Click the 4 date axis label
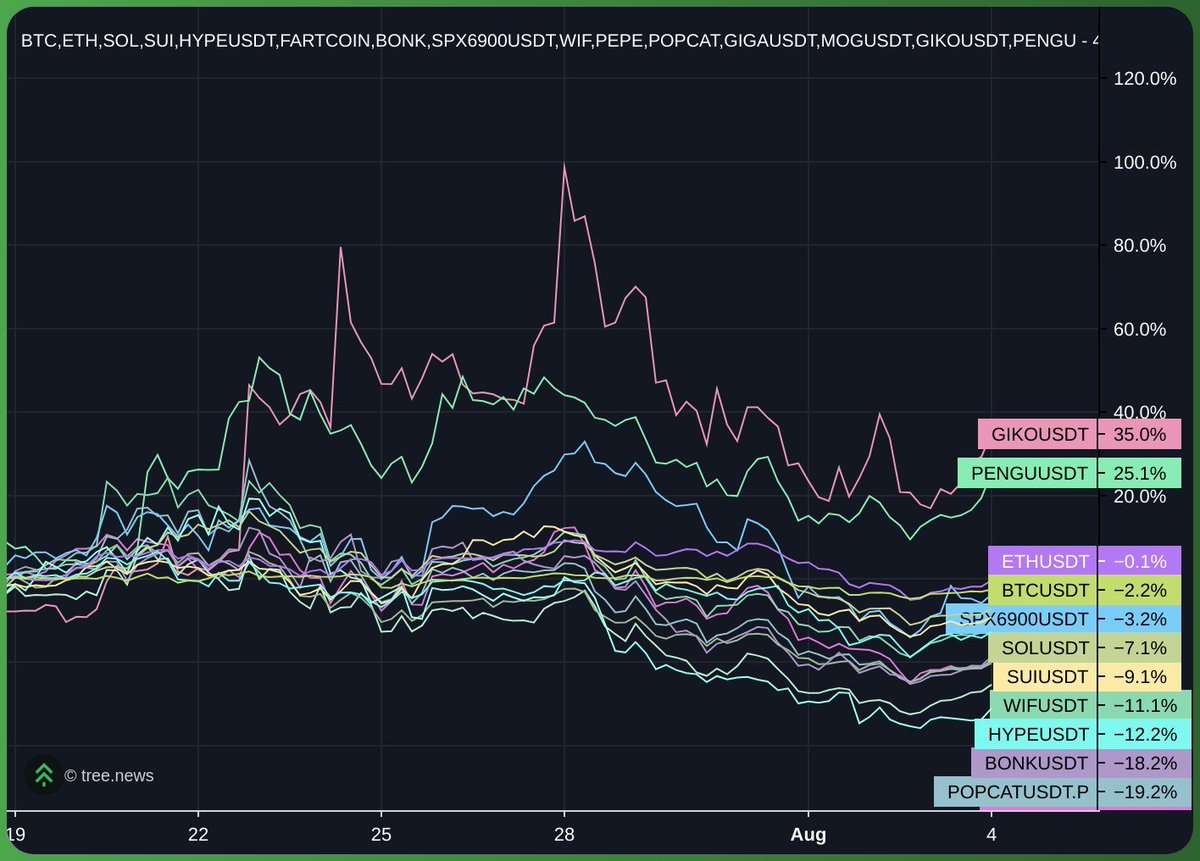1200x861 pixels. click(x=991, y=834)
